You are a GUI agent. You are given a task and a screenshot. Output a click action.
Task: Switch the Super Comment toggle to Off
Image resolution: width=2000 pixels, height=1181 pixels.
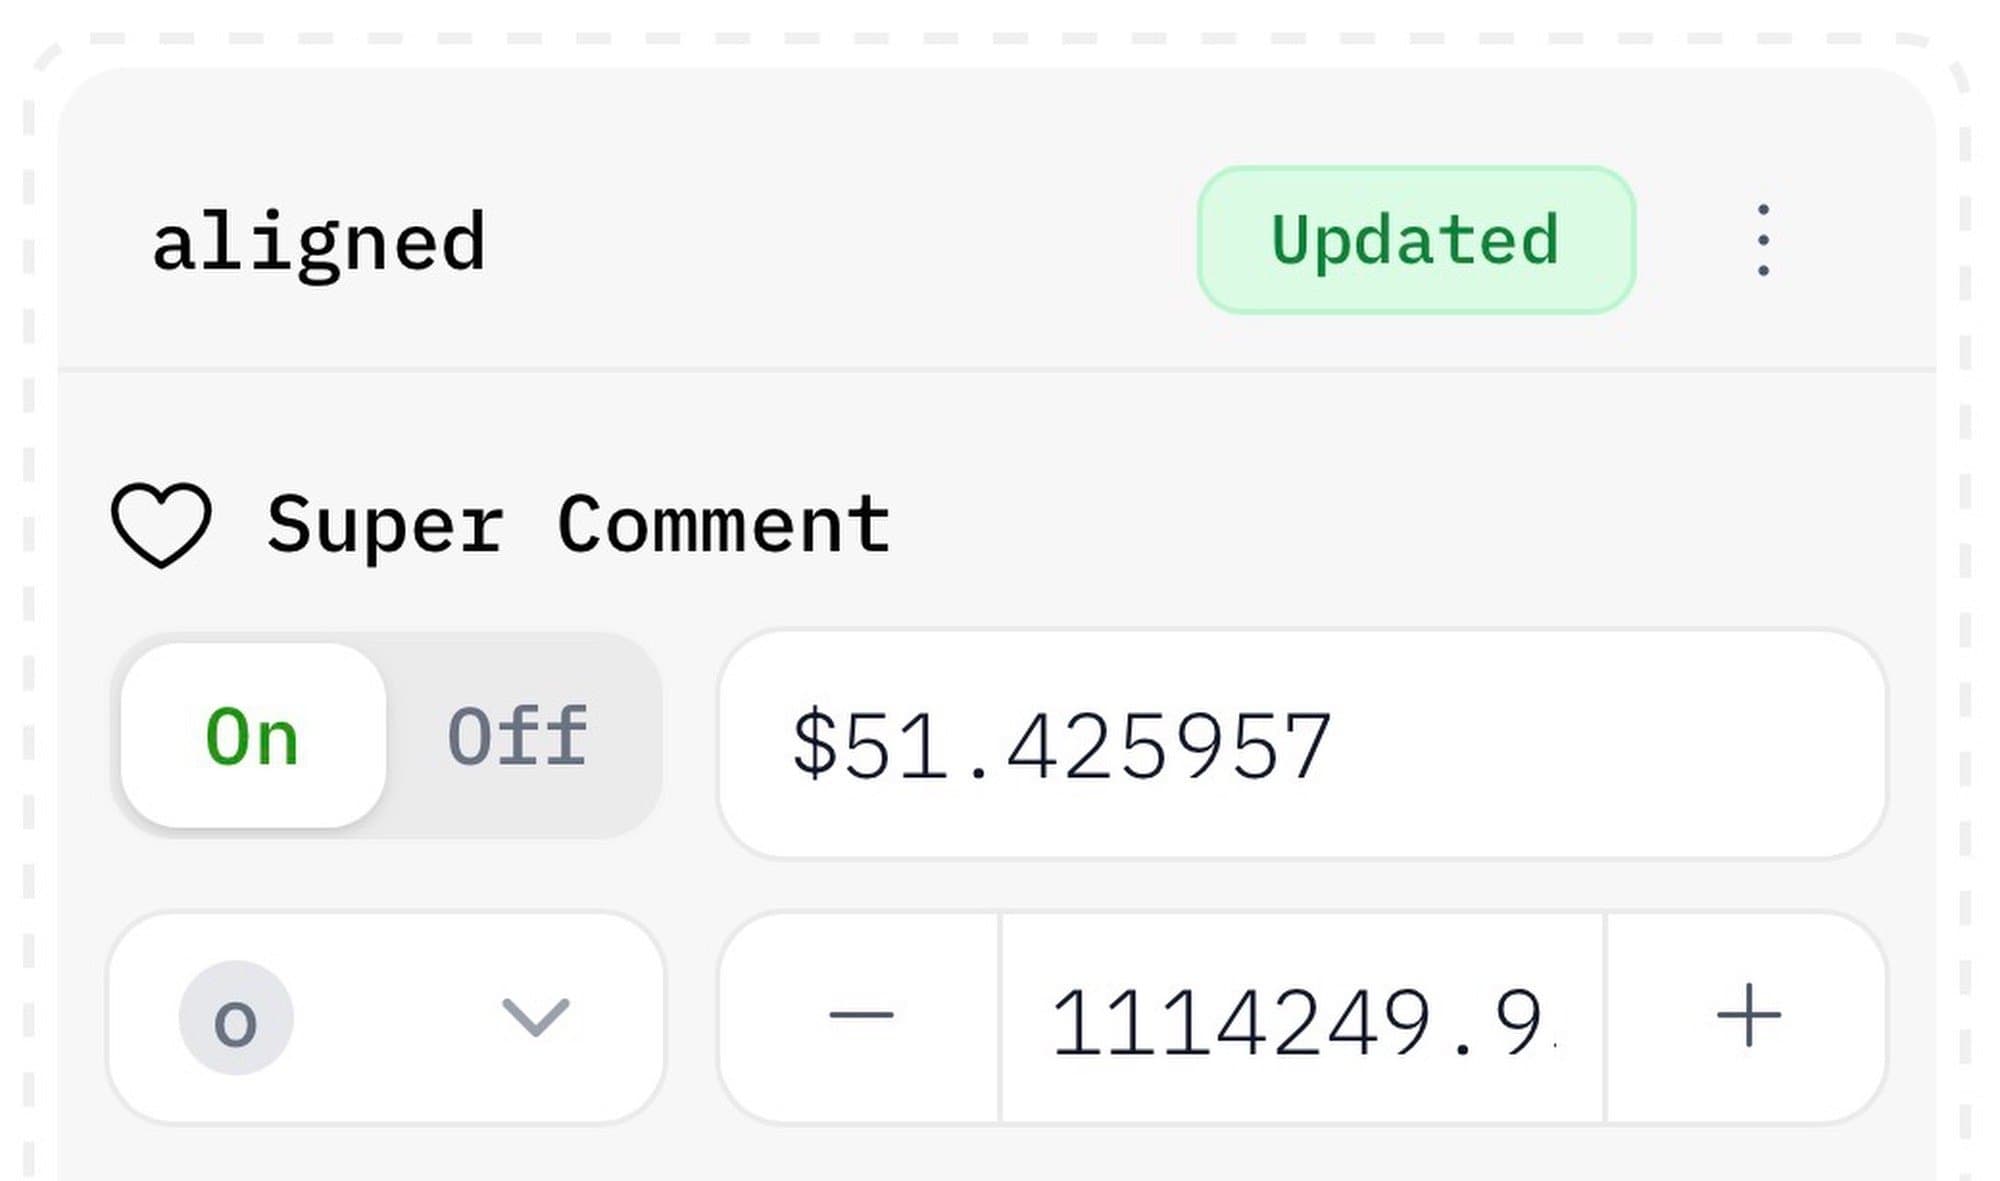[517, 736]
